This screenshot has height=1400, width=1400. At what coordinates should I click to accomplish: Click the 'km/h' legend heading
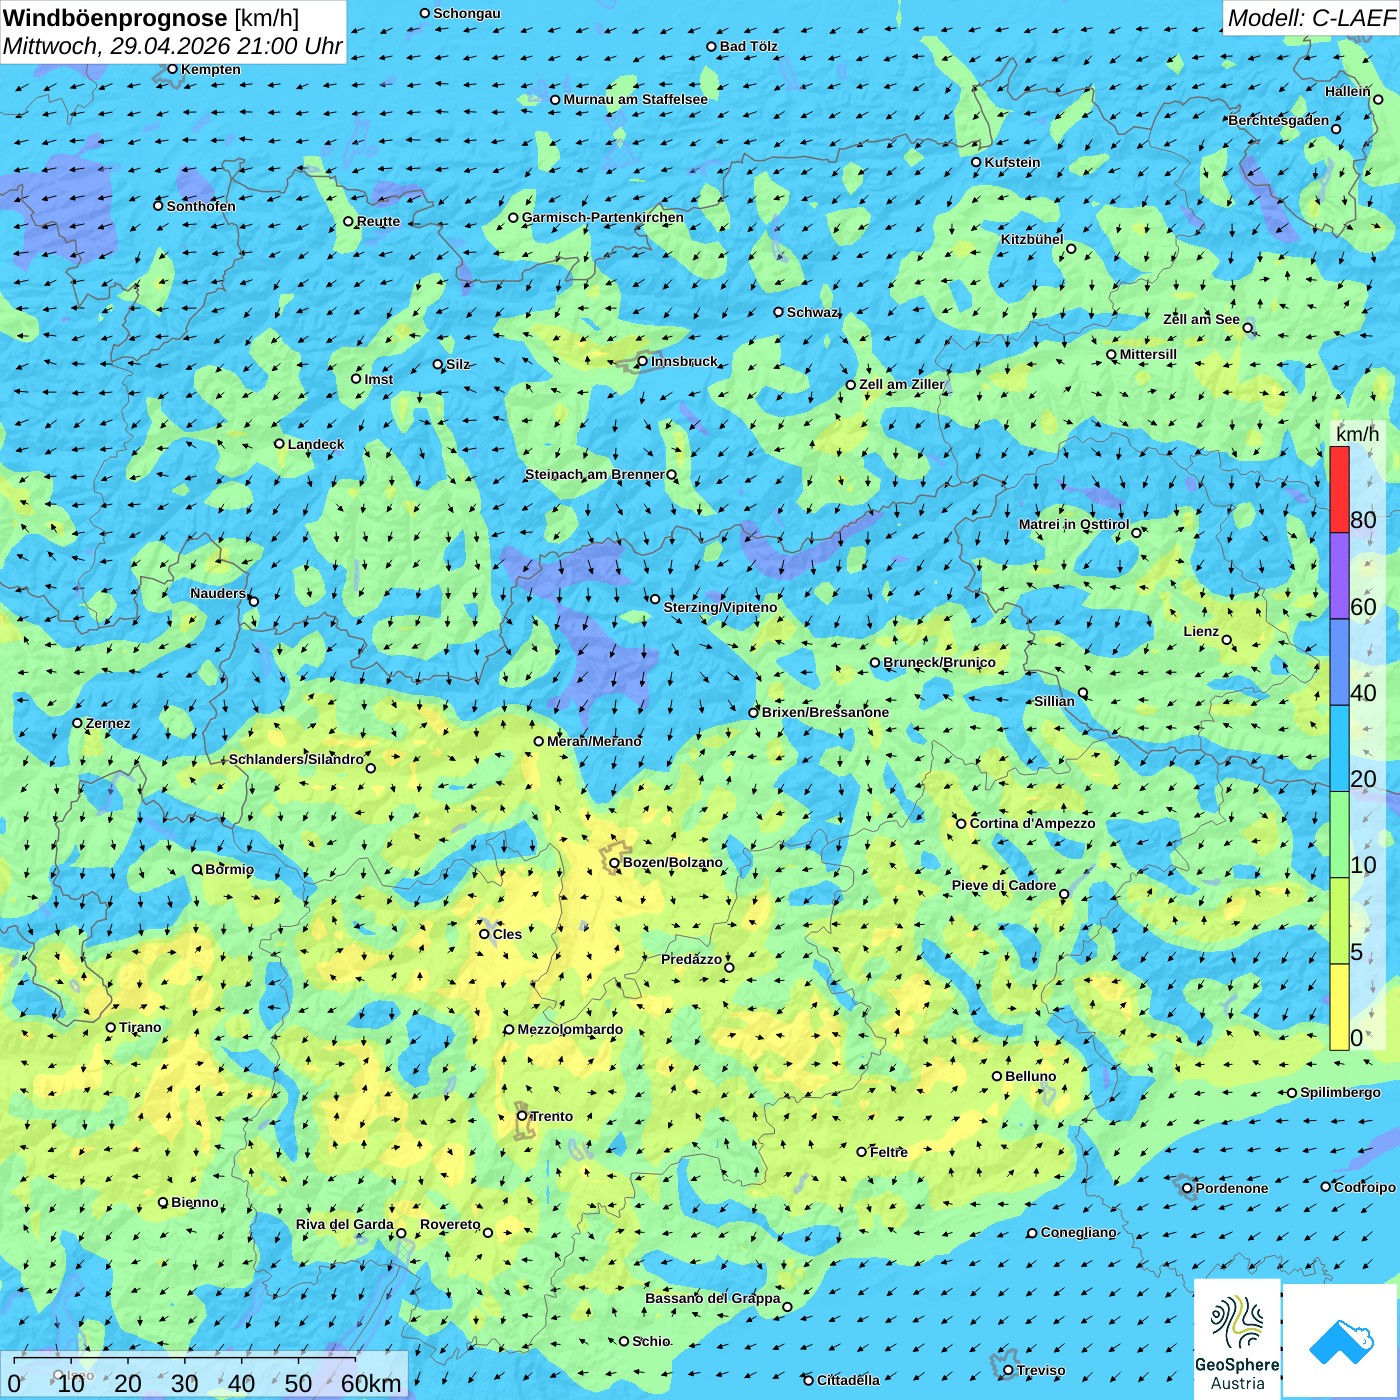click(1357, 434)
